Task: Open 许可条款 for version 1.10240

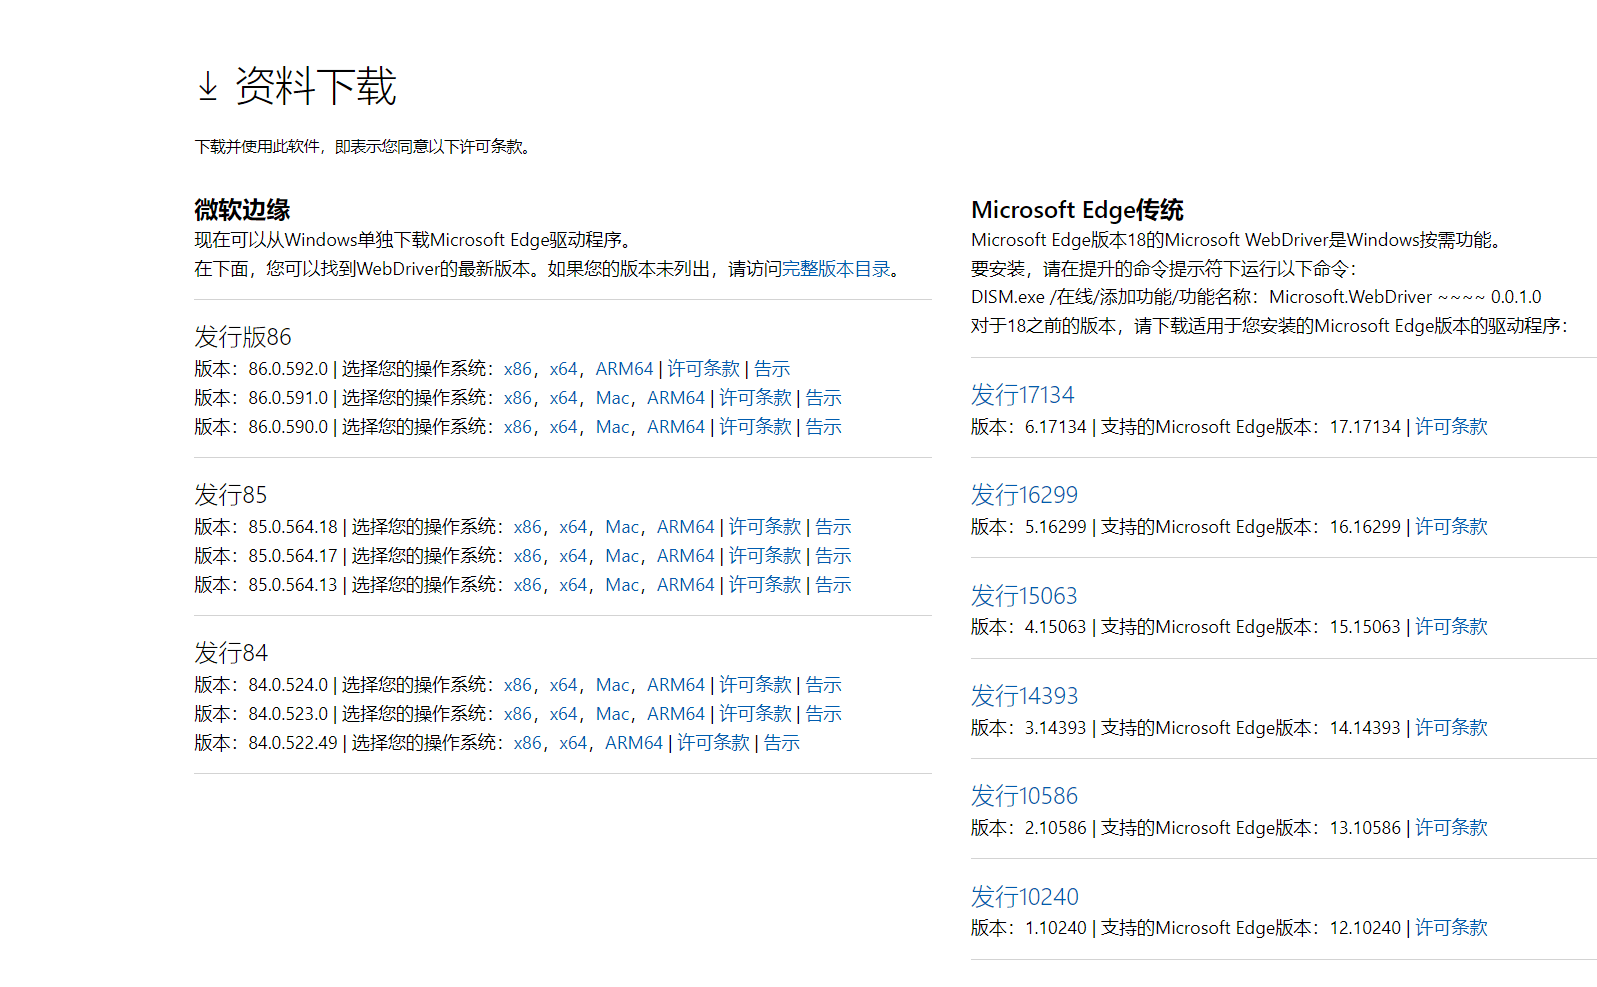Action: (1452, 928)
